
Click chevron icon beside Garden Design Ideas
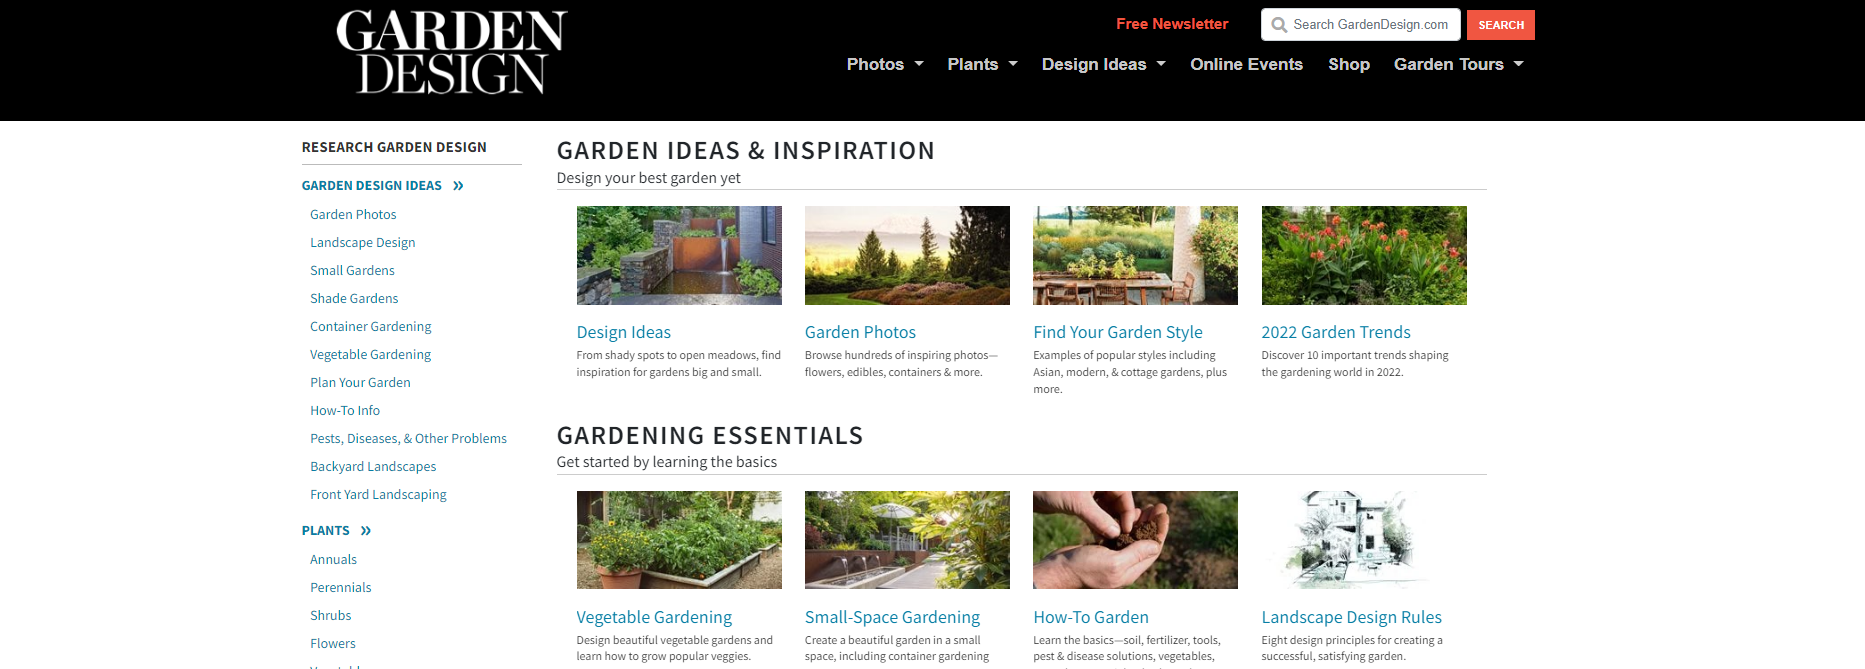point(458,186)
